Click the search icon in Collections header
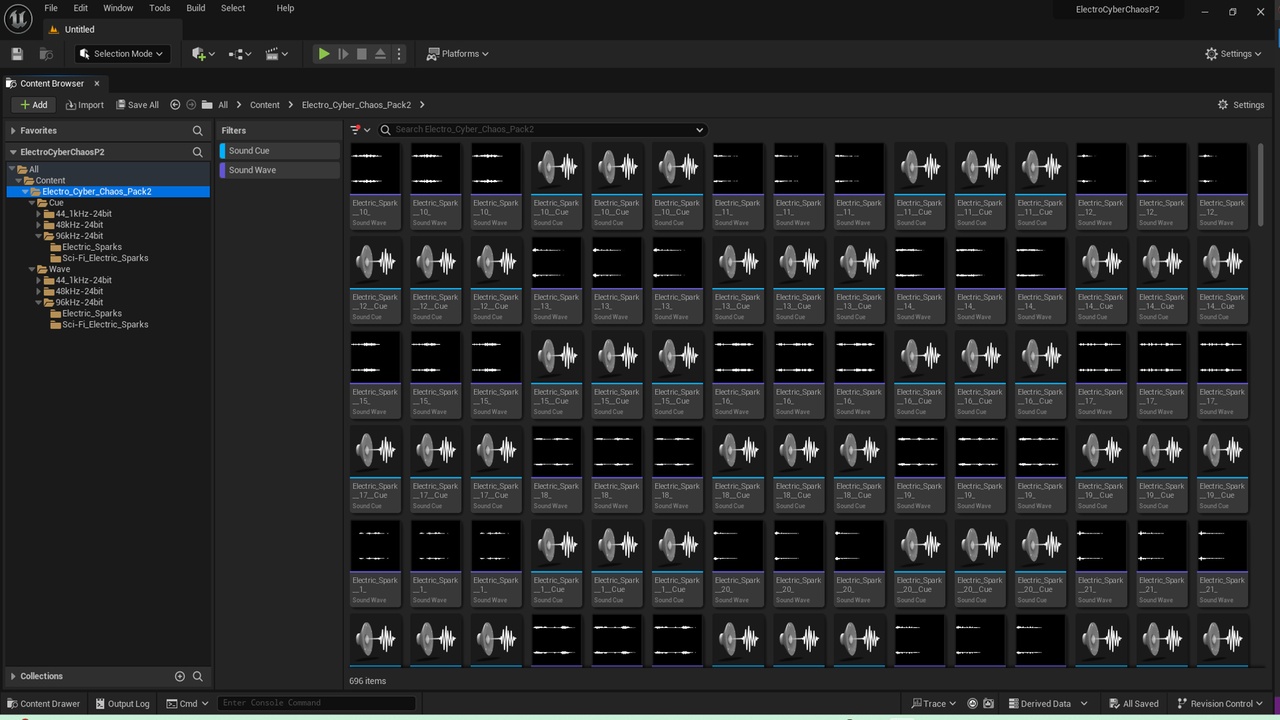This screenshot has height=720, width=1280. [x=198, y=676]
